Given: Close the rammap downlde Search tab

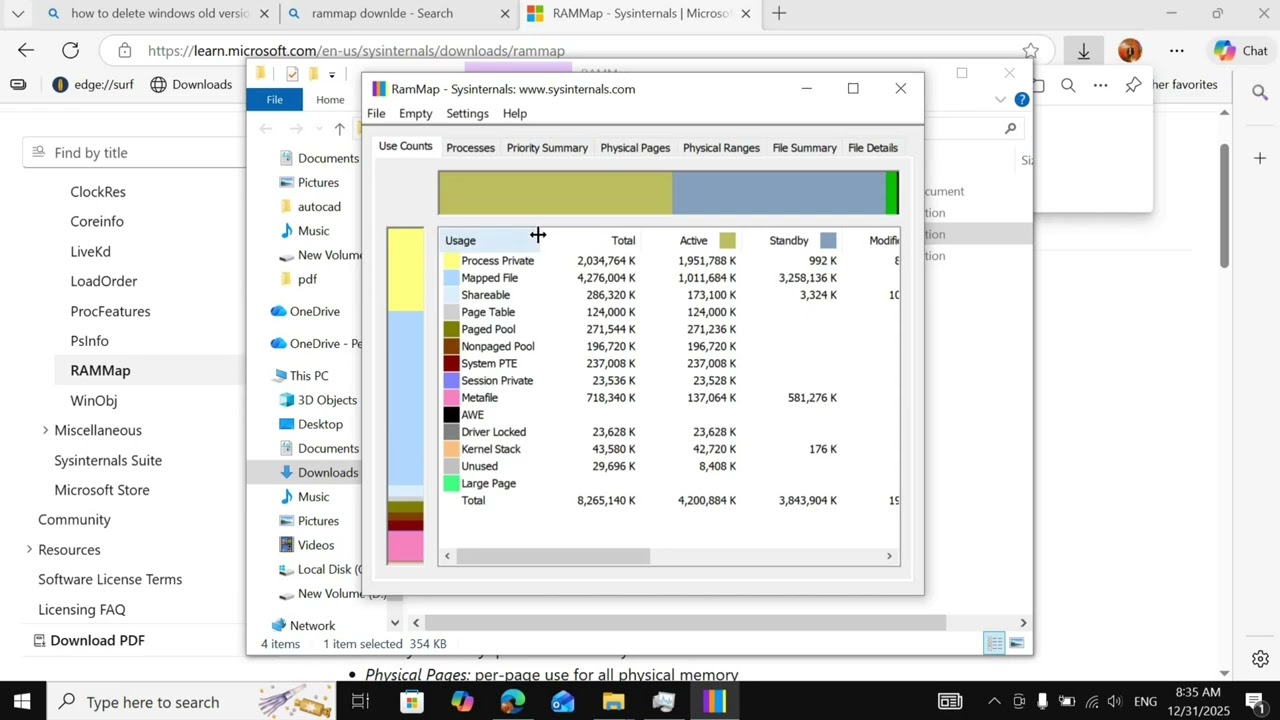Looking at the screenshot, I should (x=505, y=14).
